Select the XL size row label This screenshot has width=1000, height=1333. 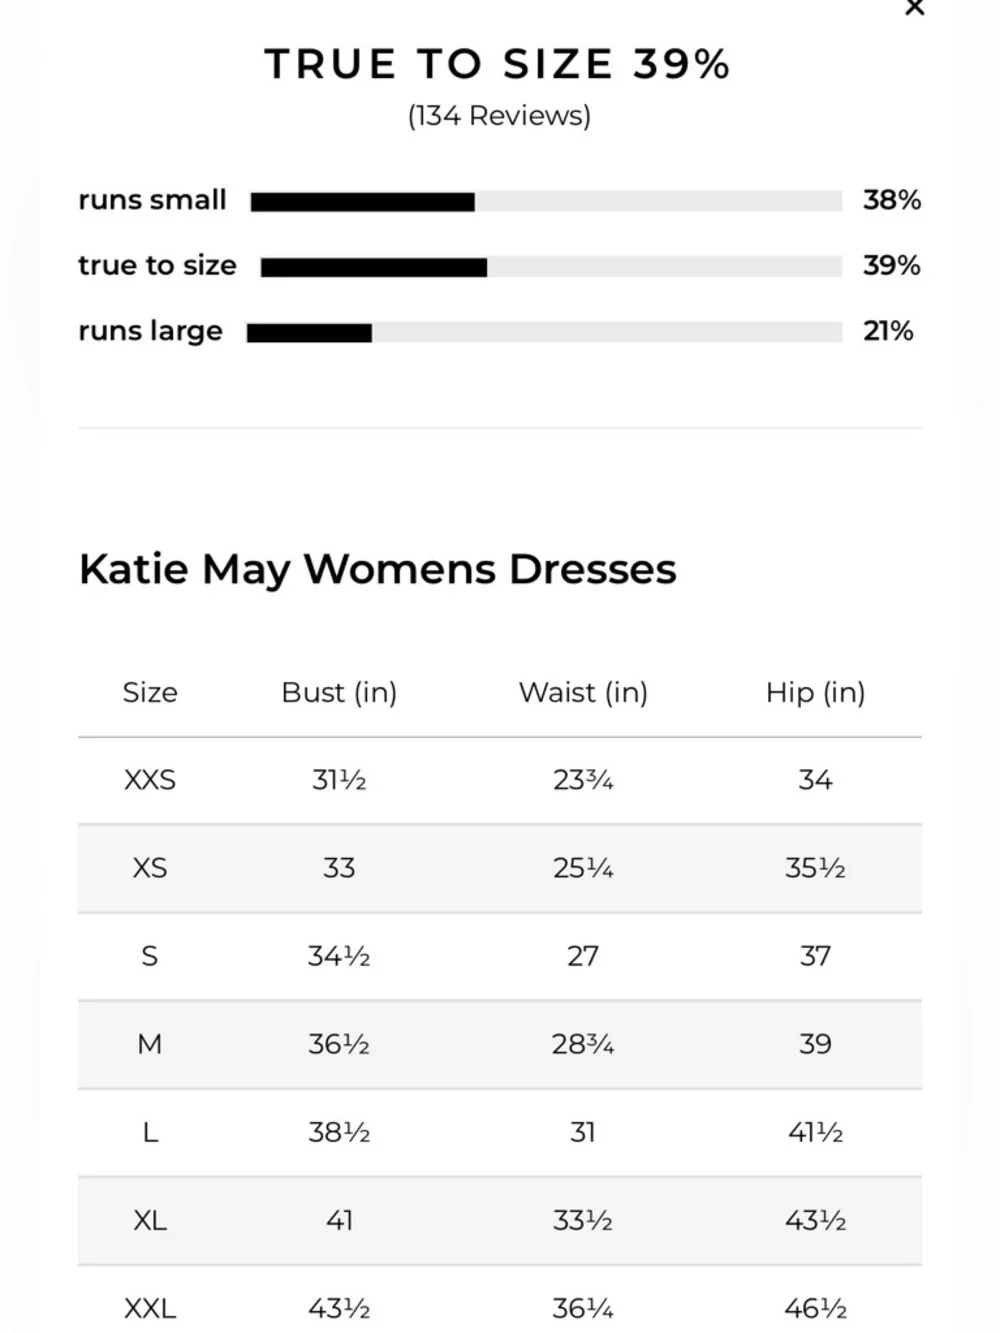pyautogui.click(x=150, y=1221)
